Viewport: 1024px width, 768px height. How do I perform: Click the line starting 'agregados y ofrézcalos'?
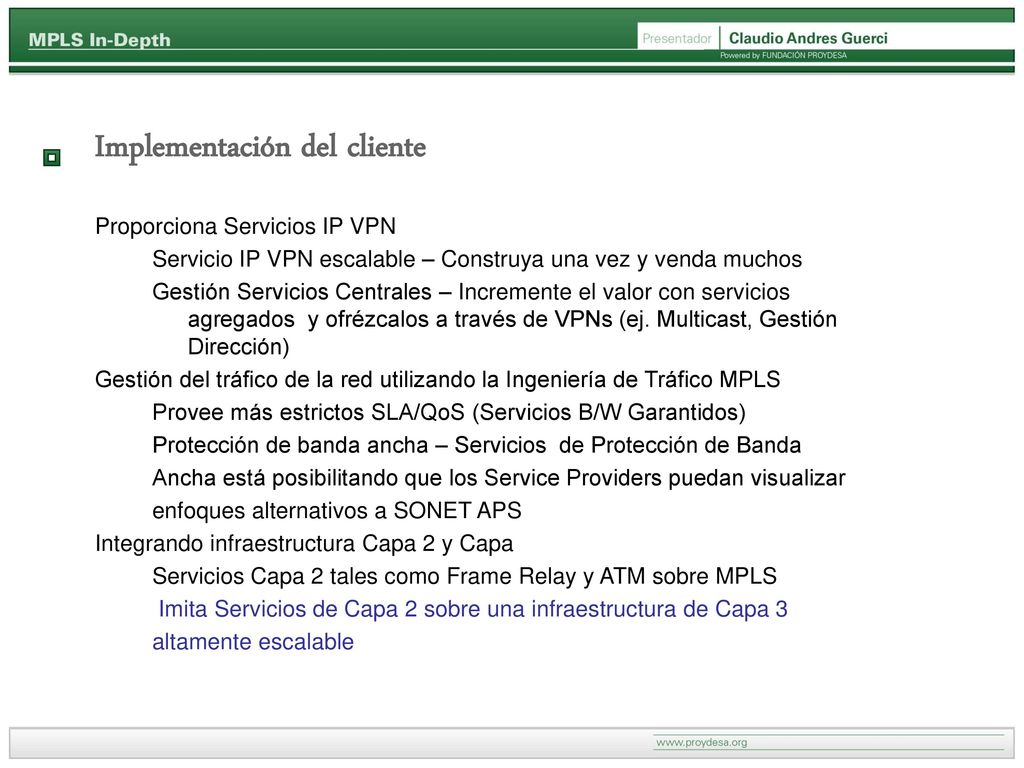coord(512,319)
